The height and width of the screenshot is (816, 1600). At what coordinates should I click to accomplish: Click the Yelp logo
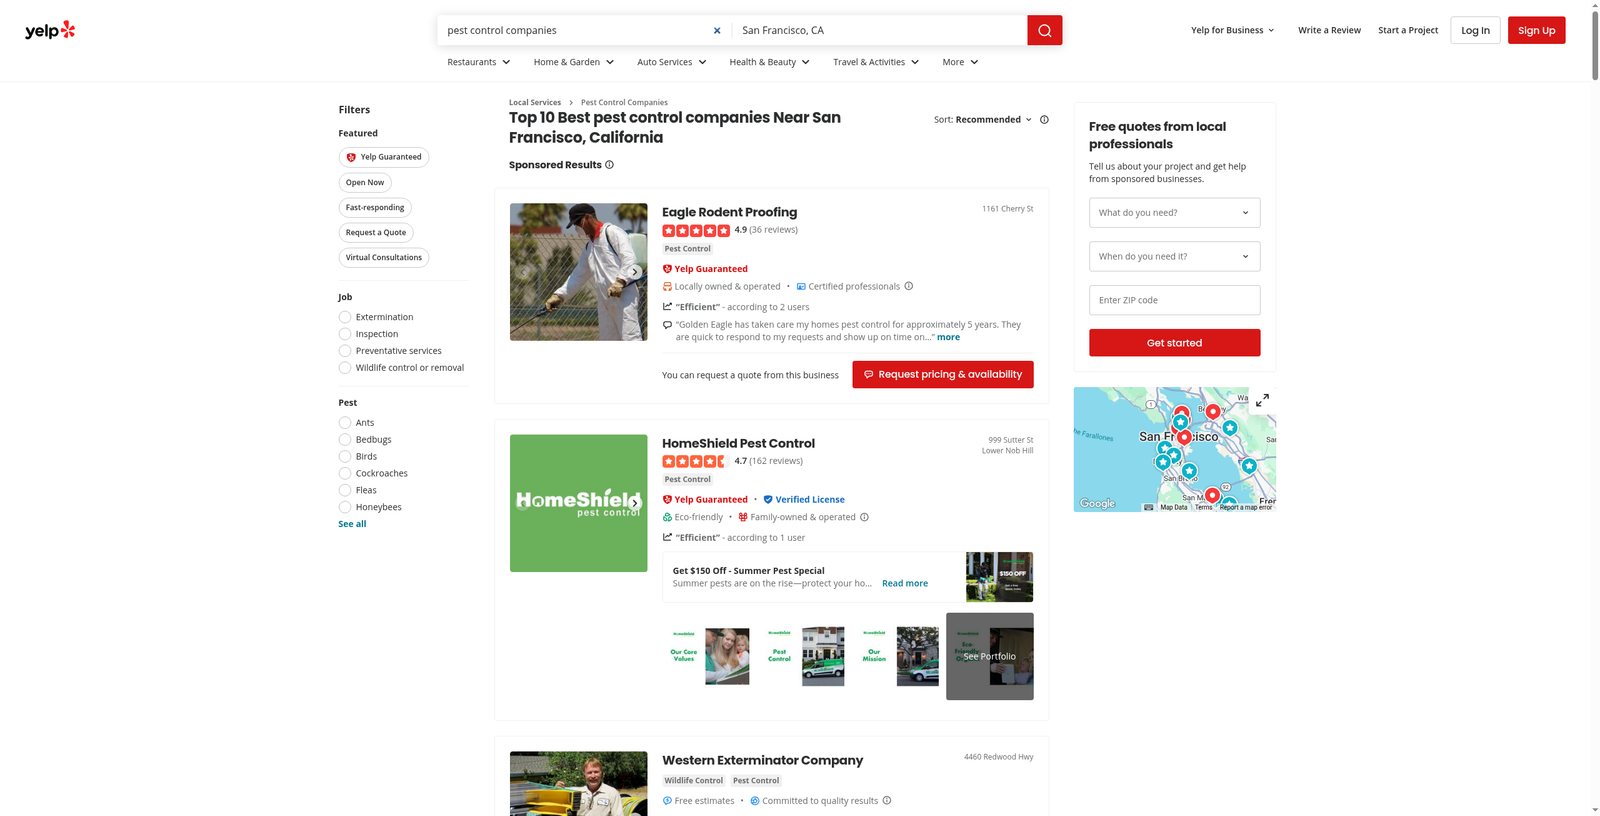50,30
